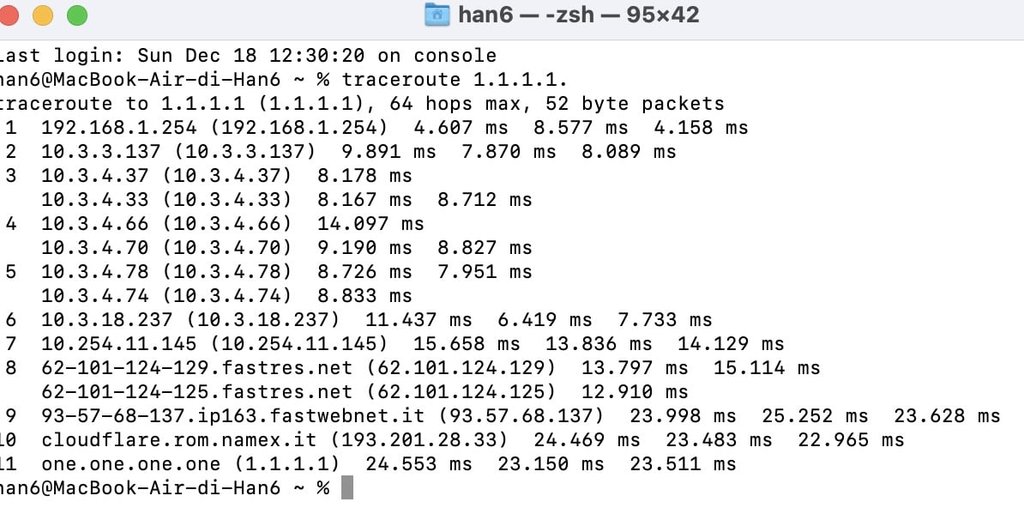Click the terminal cursor block at the prompt
The image size is (1024, 520).
pos(347,488)
